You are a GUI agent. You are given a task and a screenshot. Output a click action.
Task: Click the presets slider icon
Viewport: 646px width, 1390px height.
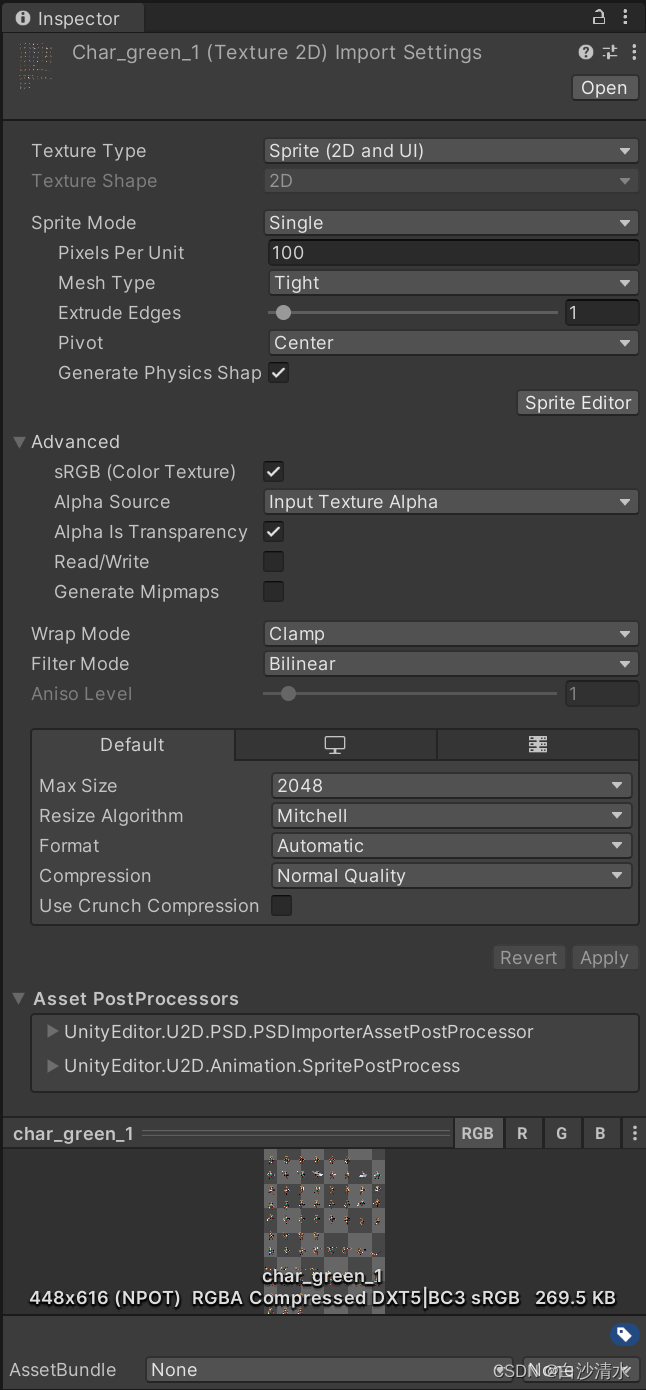coord(610,53)
